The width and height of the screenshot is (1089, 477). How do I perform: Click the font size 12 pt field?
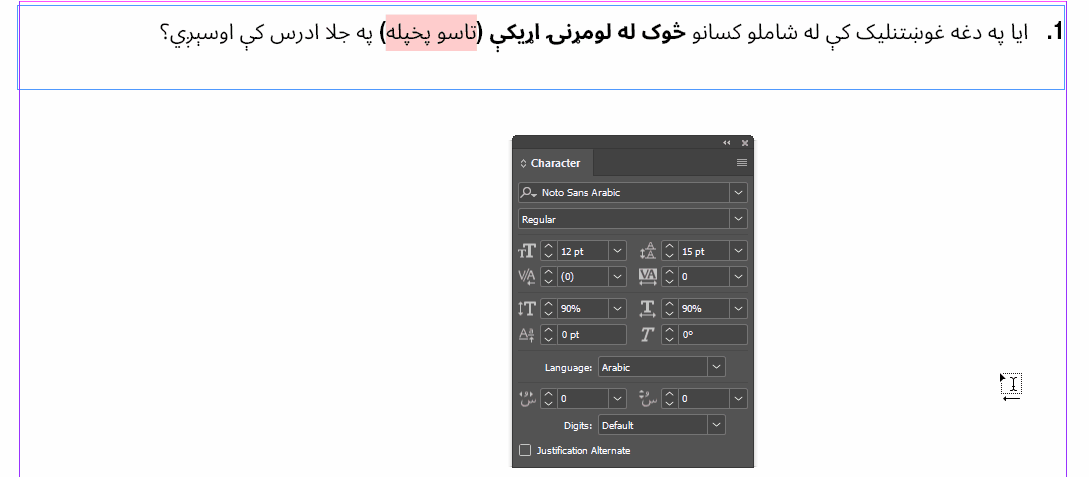click(583, 251)
